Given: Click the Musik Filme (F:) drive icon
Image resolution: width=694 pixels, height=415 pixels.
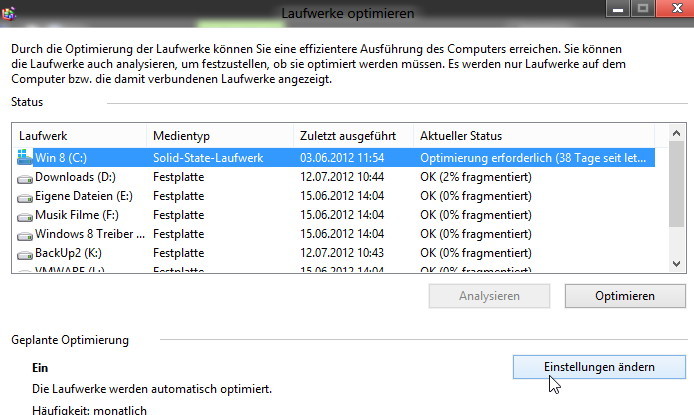Looking at the screenshot, I should coord(25,216).
